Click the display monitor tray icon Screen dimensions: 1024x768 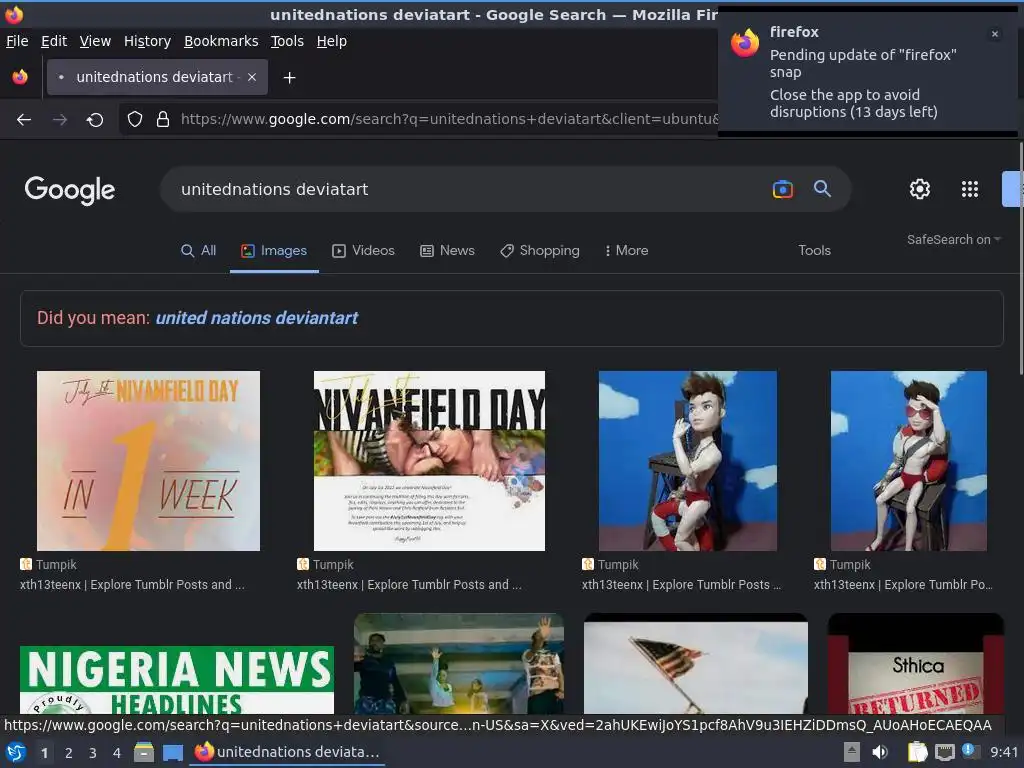(x=944, y=752)
